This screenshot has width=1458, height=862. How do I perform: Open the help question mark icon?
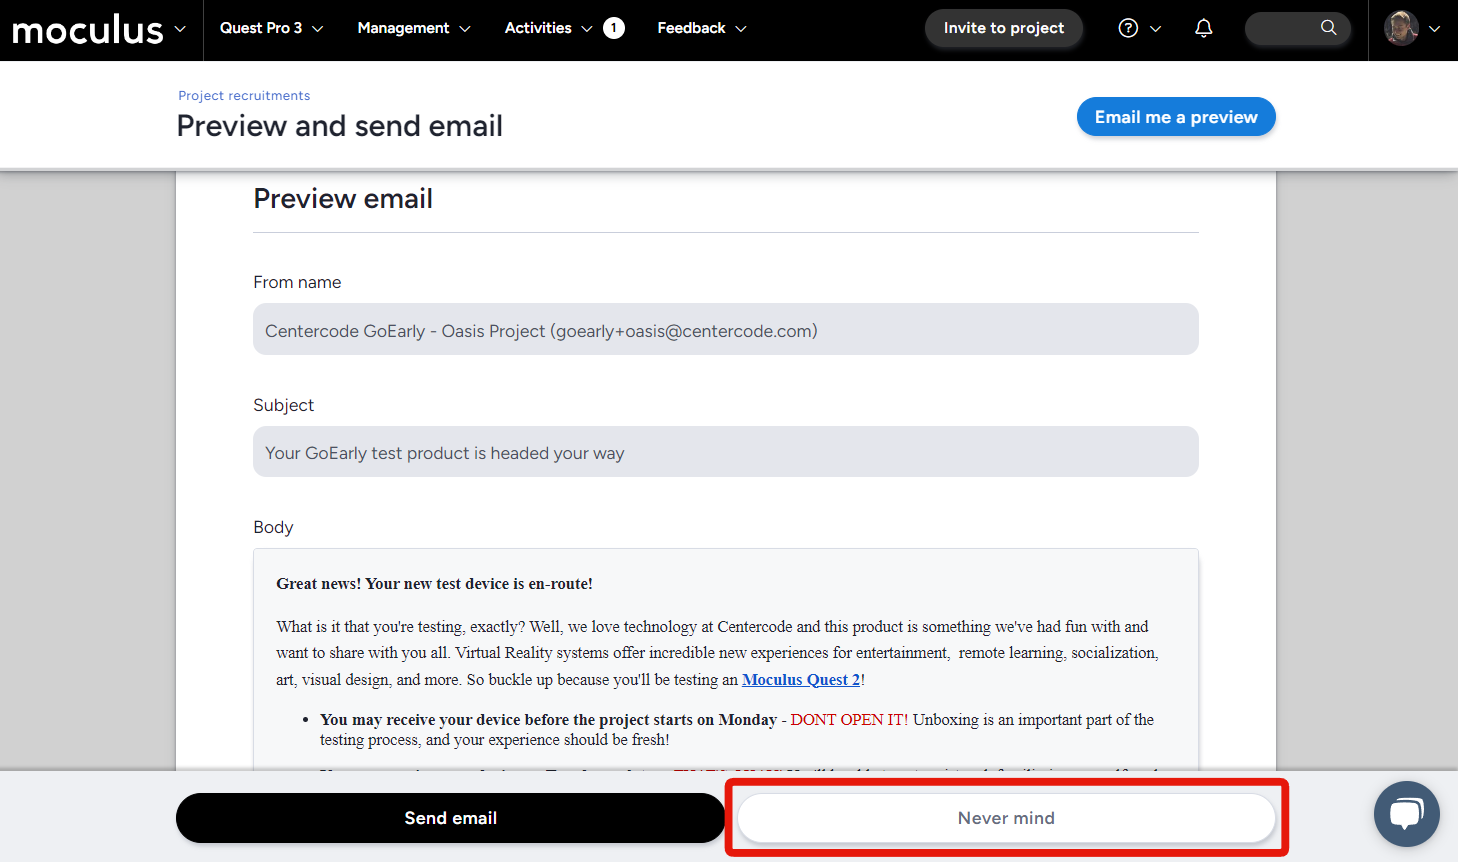pyautogui.click(x=1128, y=28)
